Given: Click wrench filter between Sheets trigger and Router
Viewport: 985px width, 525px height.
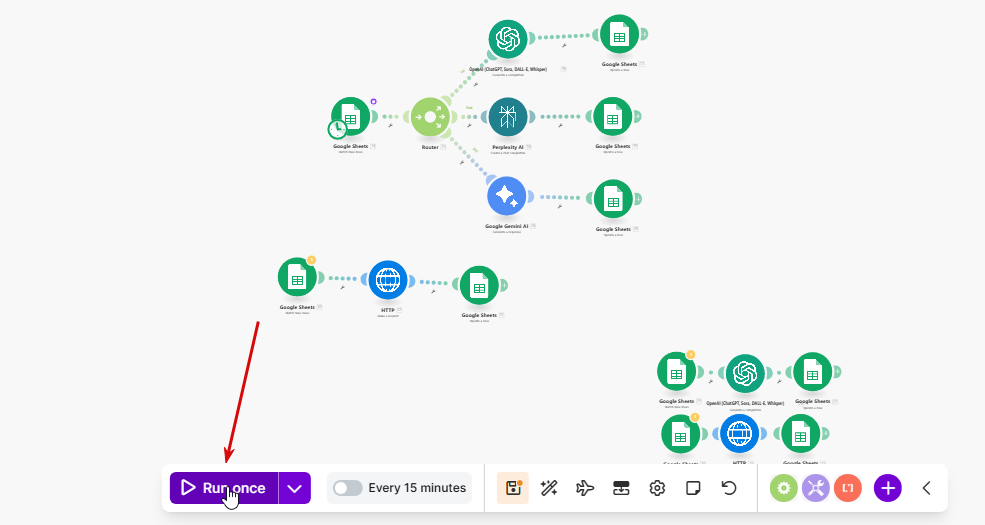Looking at the screenshot, I should [x=391, y=125].
